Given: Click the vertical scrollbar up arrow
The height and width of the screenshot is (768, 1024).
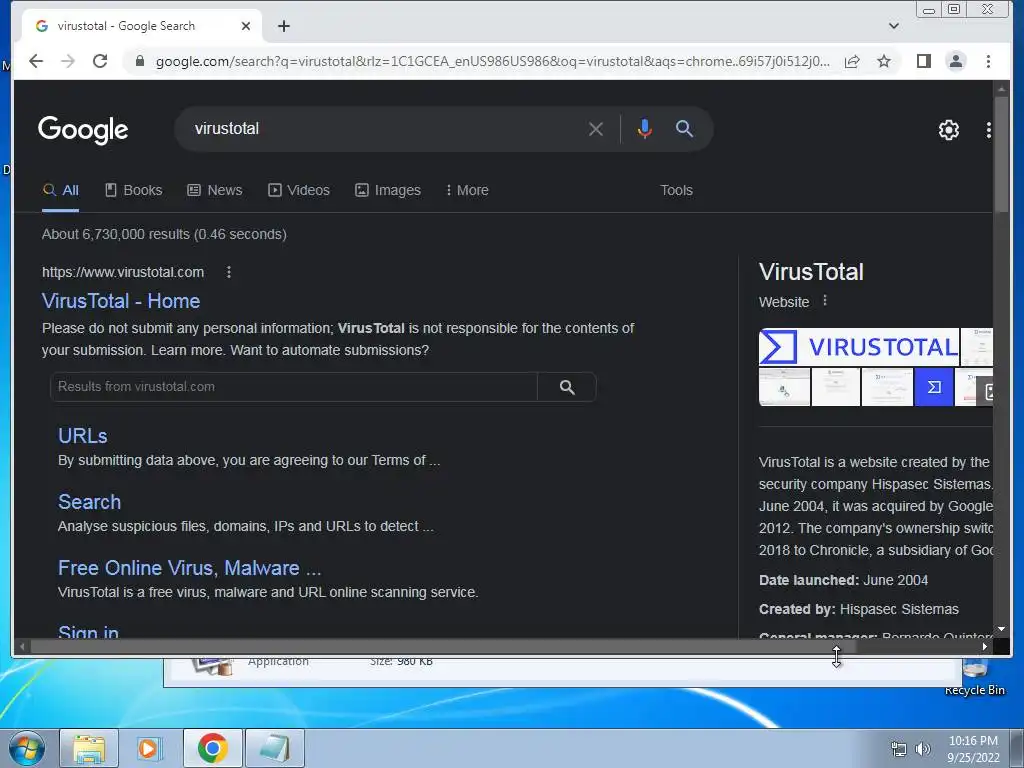Looking at the screenshot, I should [x=1001, y=88].
